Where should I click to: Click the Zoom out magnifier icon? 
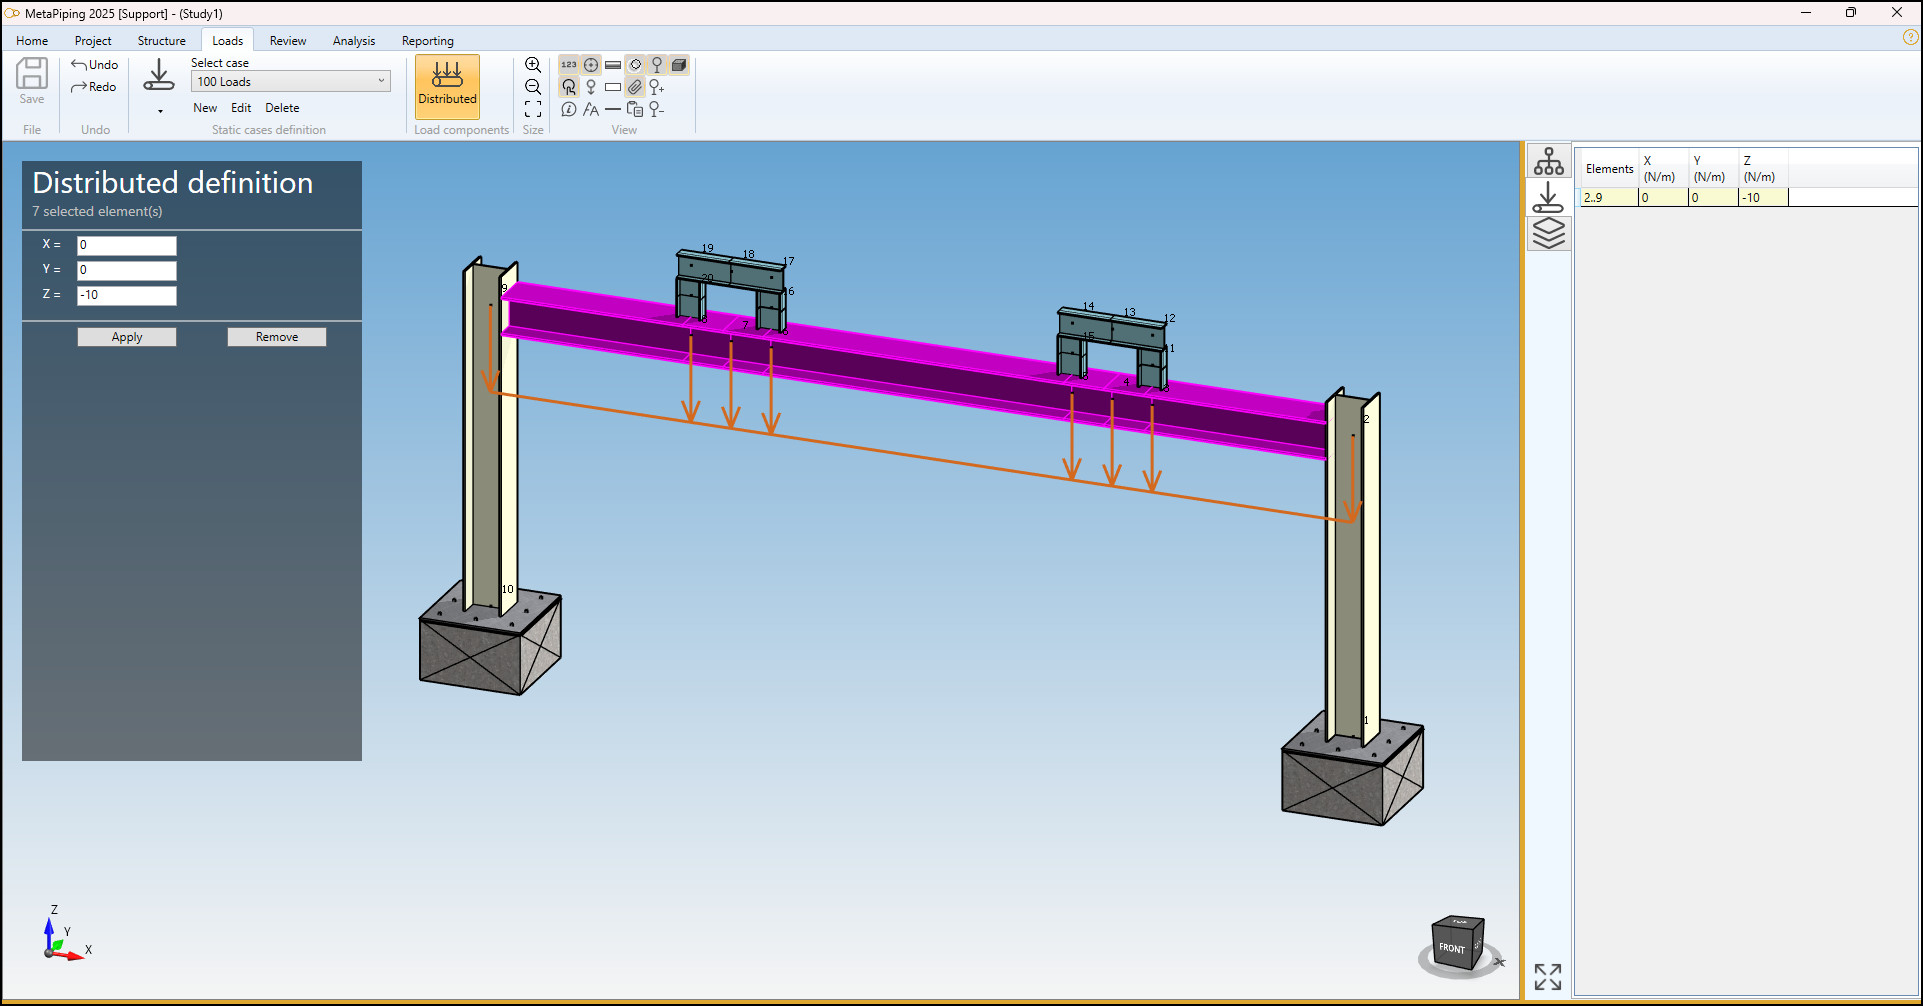533,87
